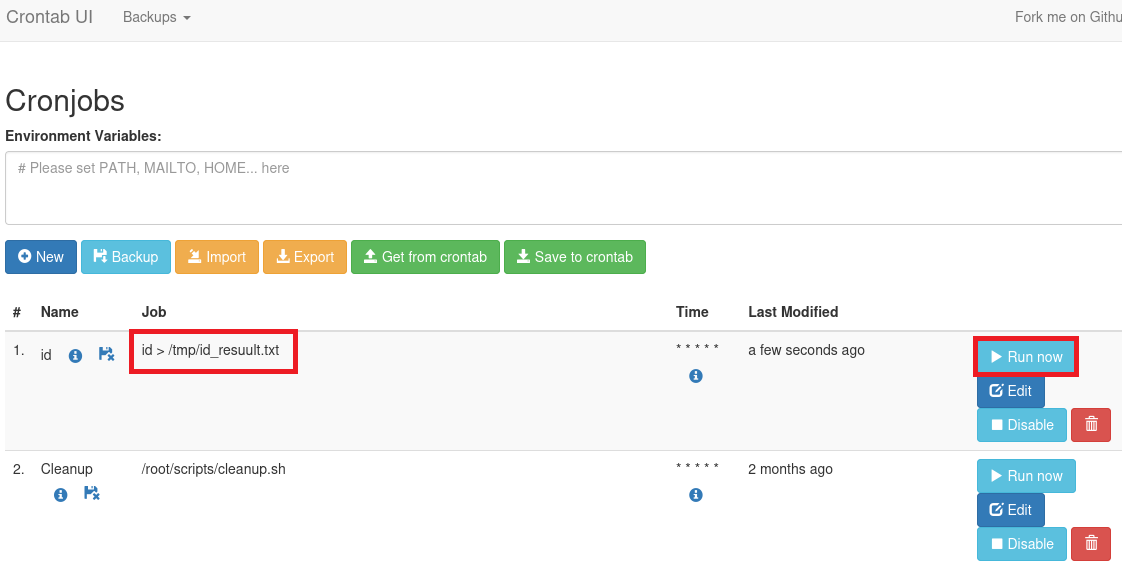
Task: Click the info icon under the Cleanup job name
Action: click(x=61, y=494)
